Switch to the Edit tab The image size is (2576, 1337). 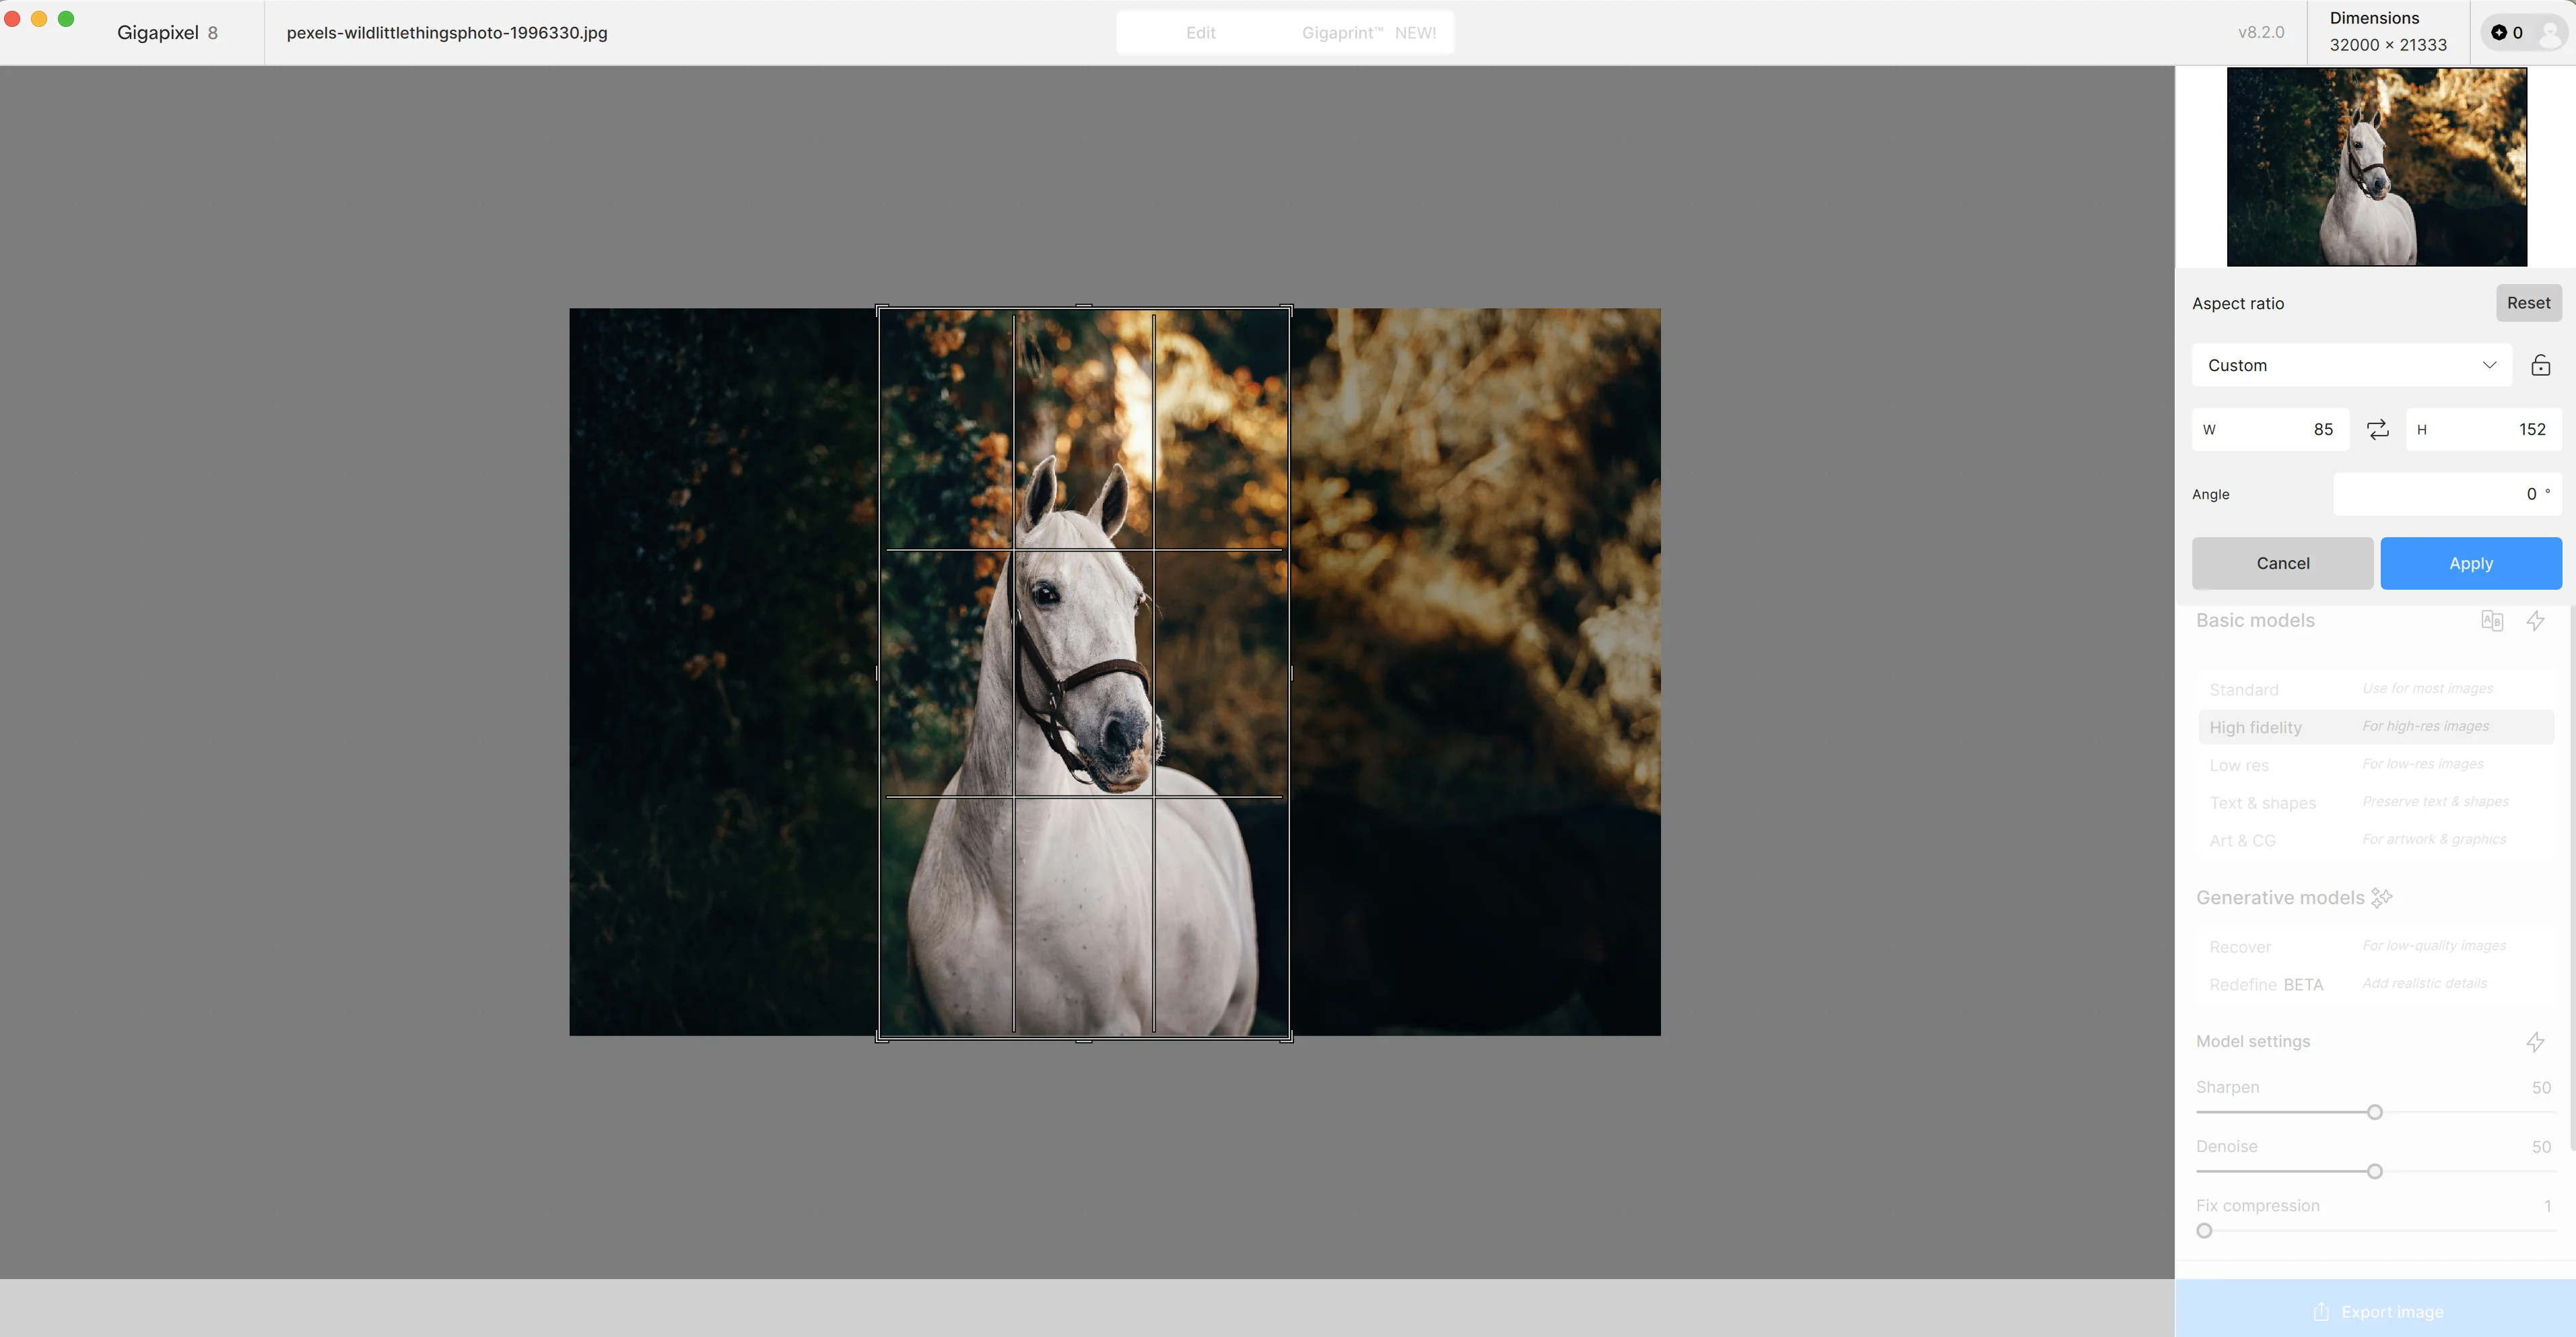click(x=1200, y=33)
